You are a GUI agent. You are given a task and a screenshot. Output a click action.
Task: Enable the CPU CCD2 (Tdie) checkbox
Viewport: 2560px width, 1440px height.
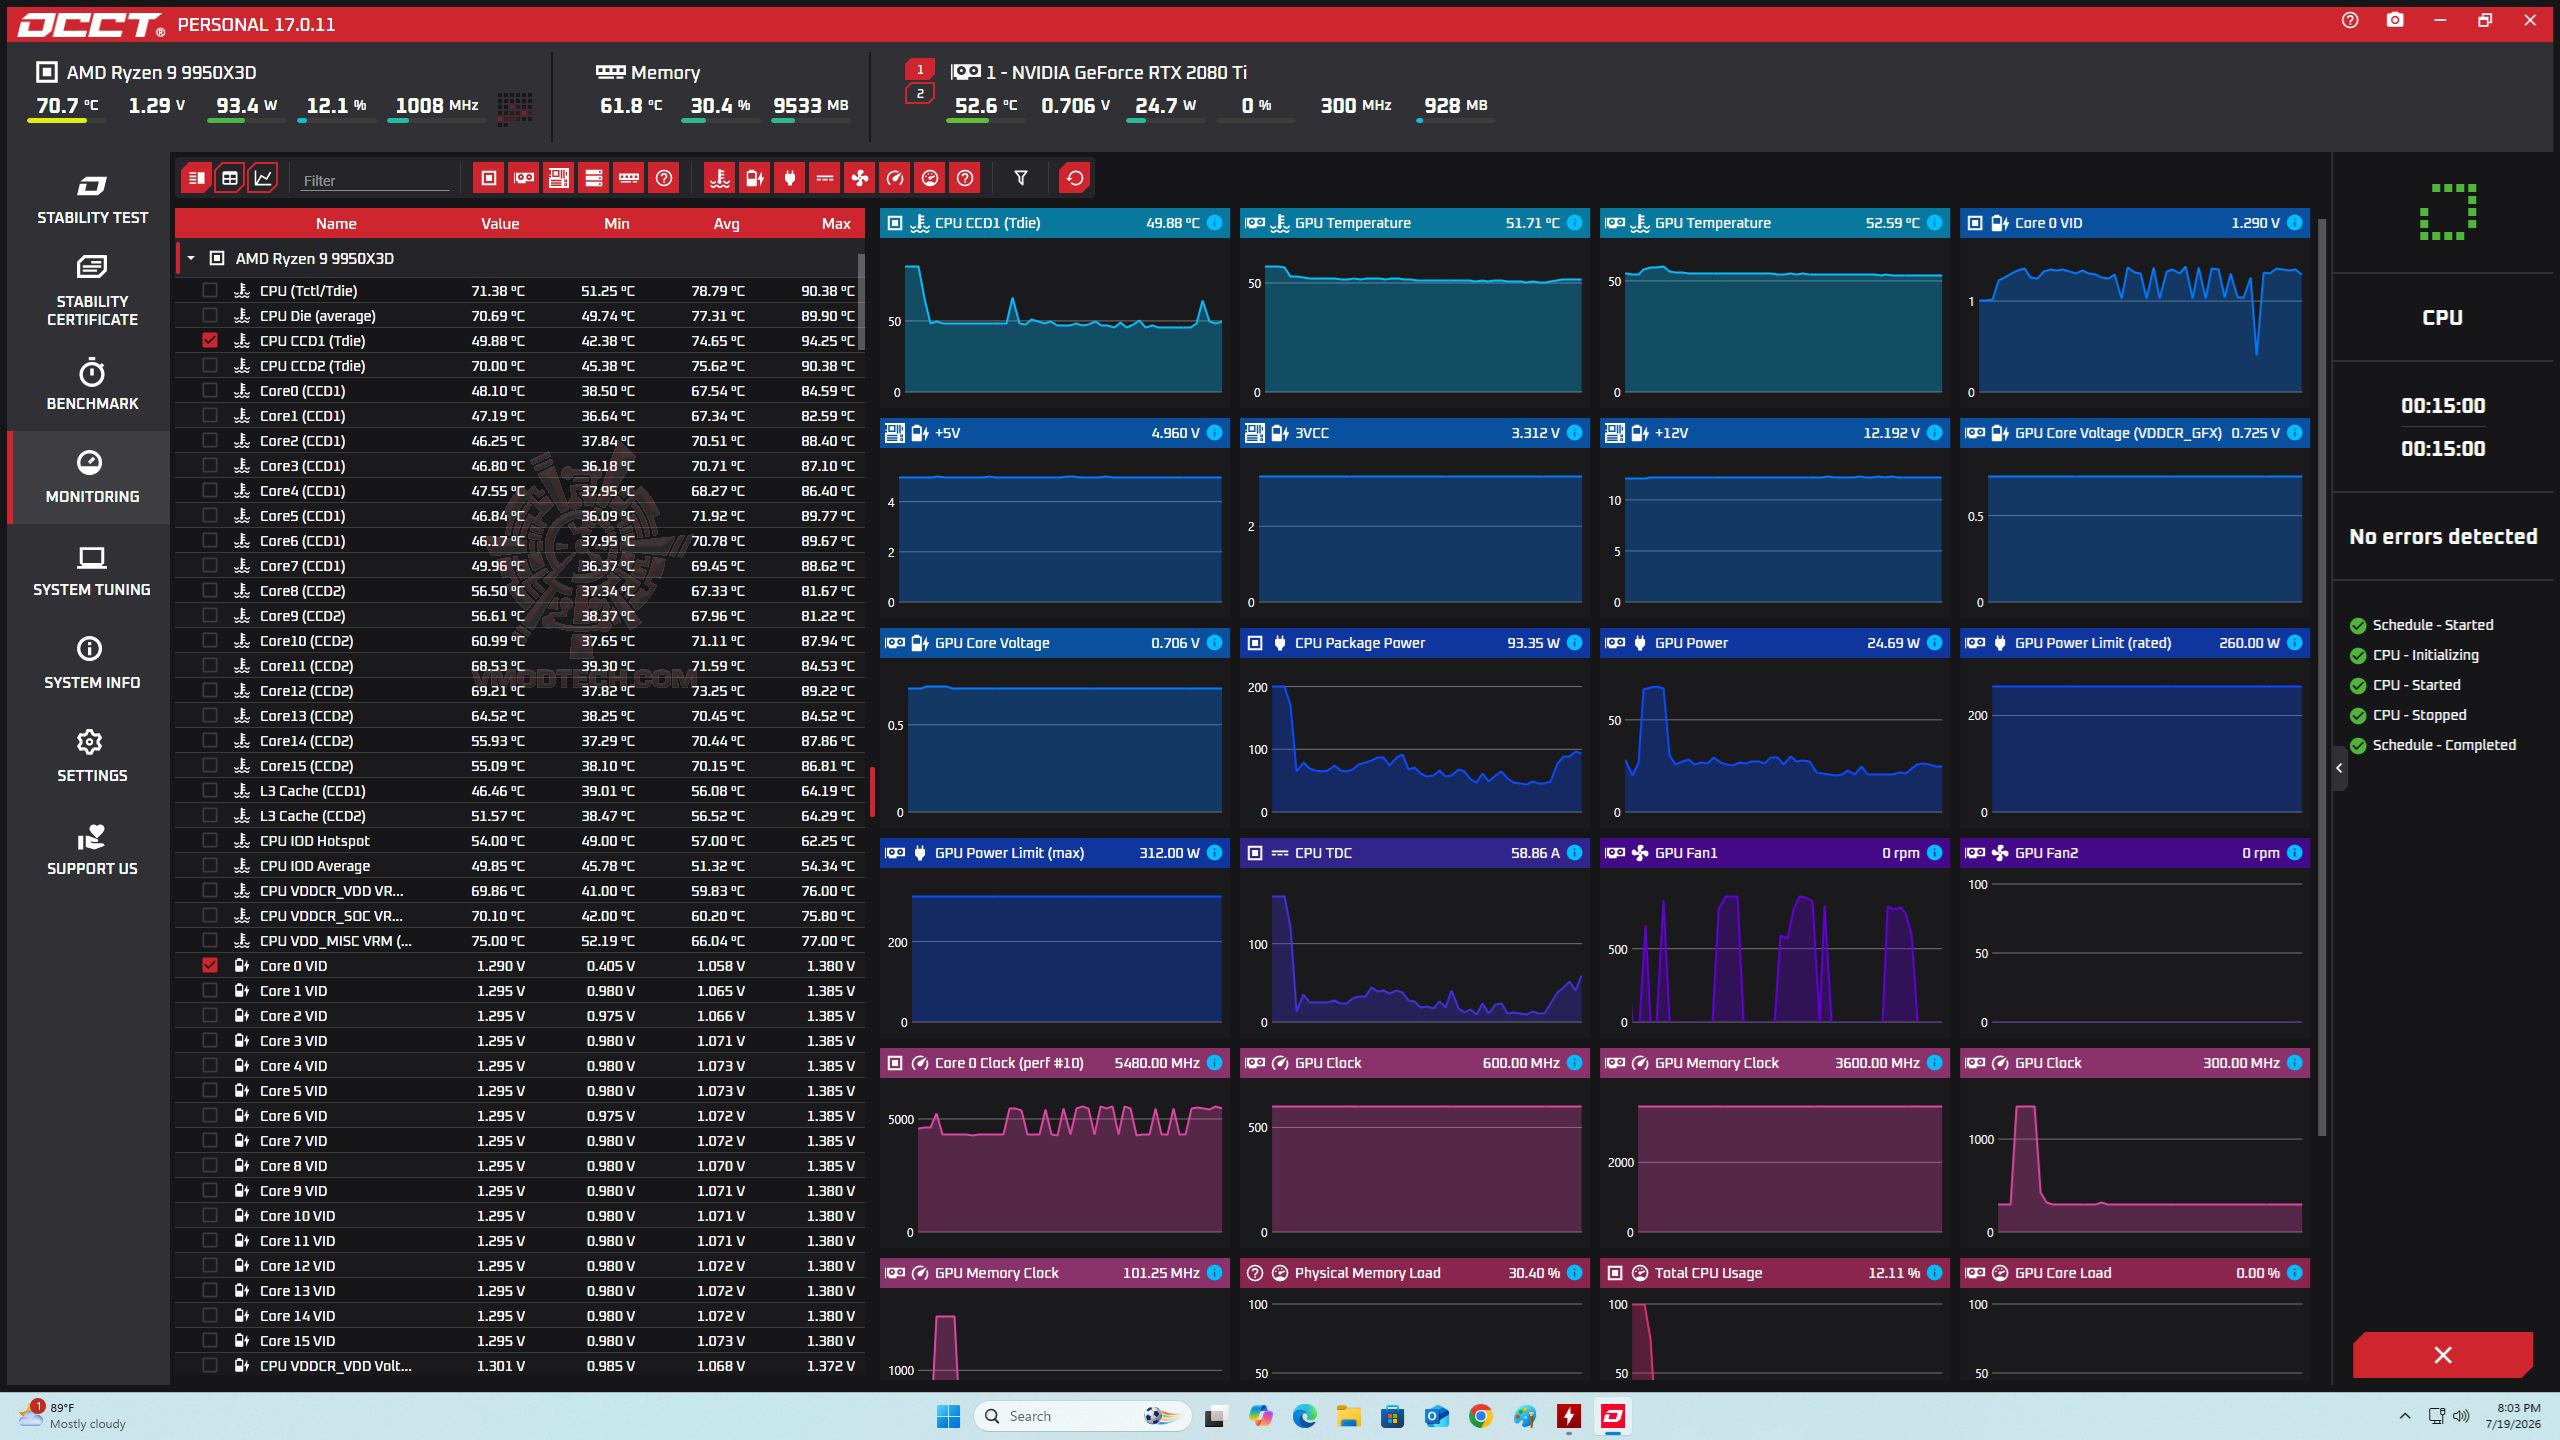209,365
